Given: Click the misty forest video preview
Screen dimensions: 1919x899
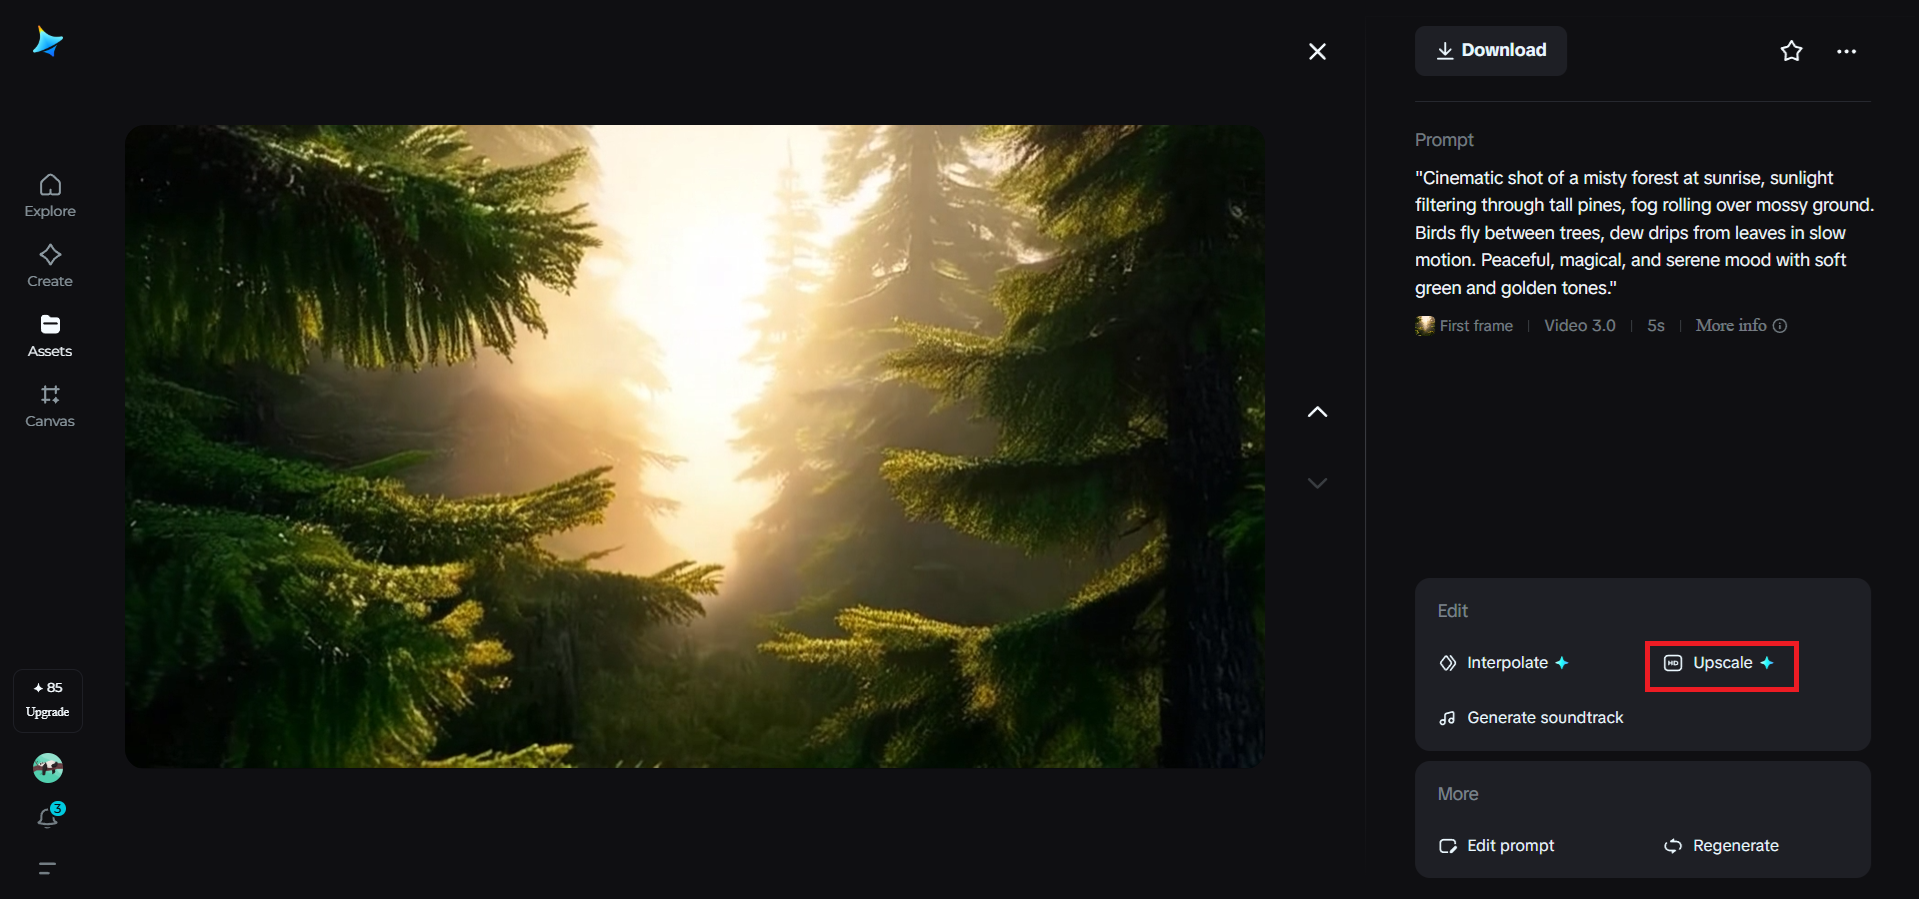Looking at the screenshot, I should coord(695,446).
